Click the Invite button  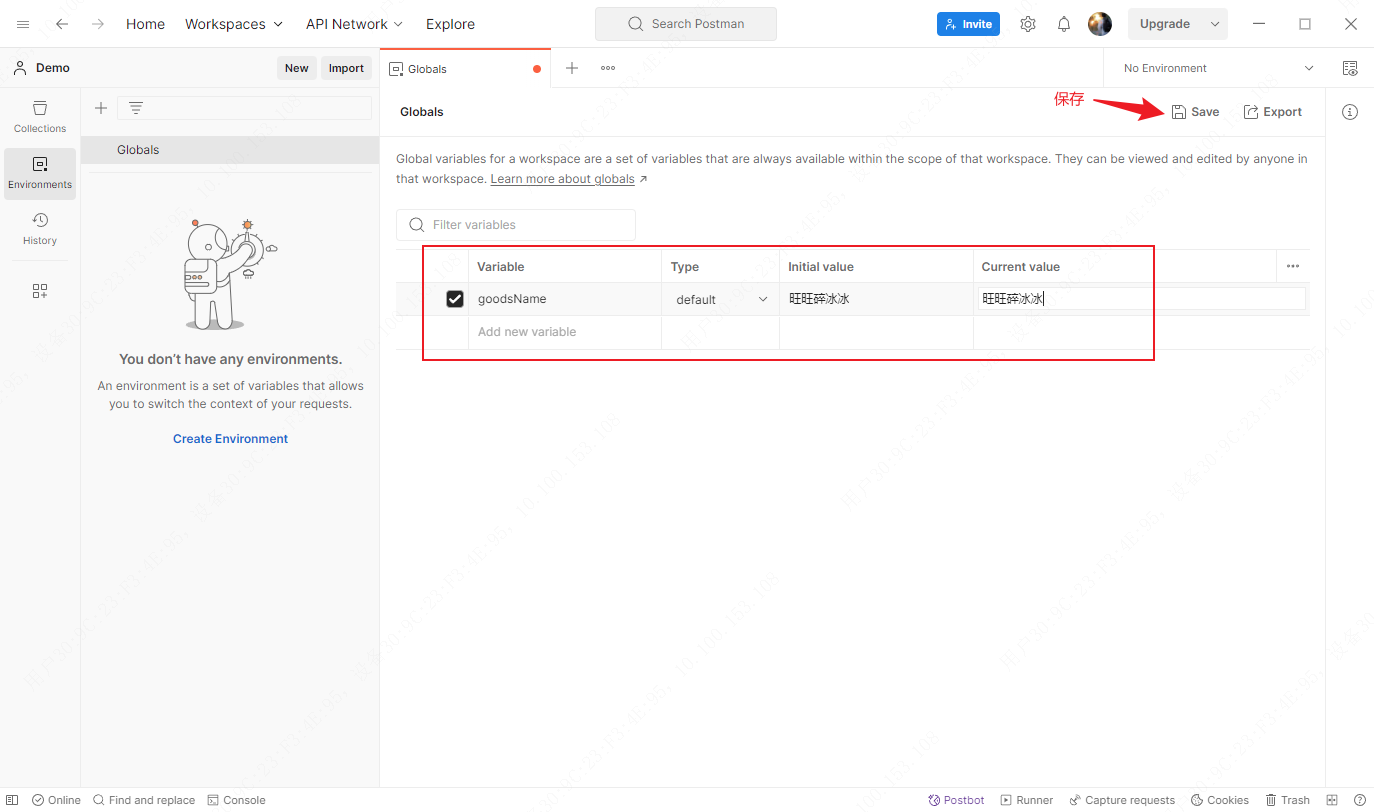tap(968, 24)
